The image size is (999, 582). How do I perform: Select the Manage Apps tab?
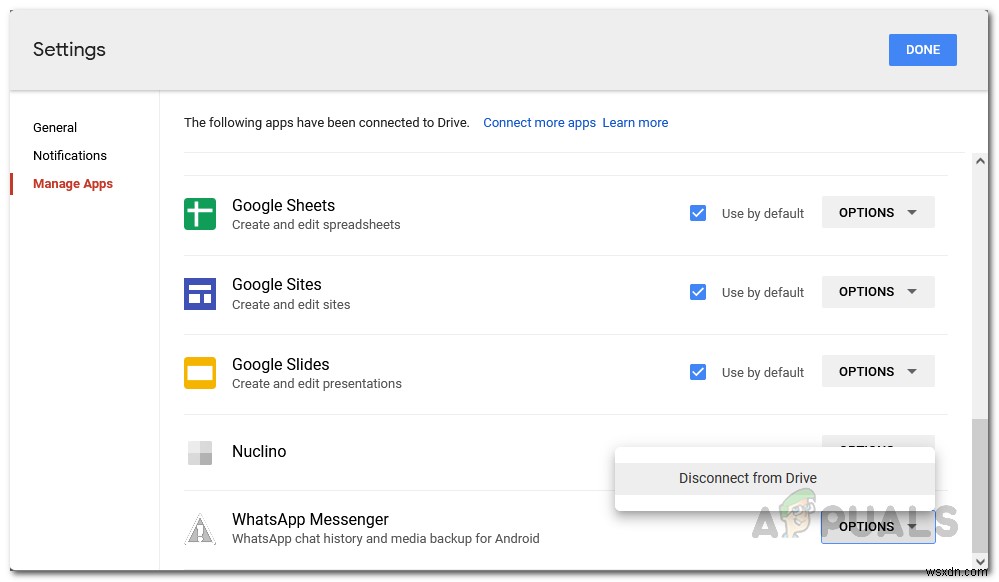coord(73,184)
